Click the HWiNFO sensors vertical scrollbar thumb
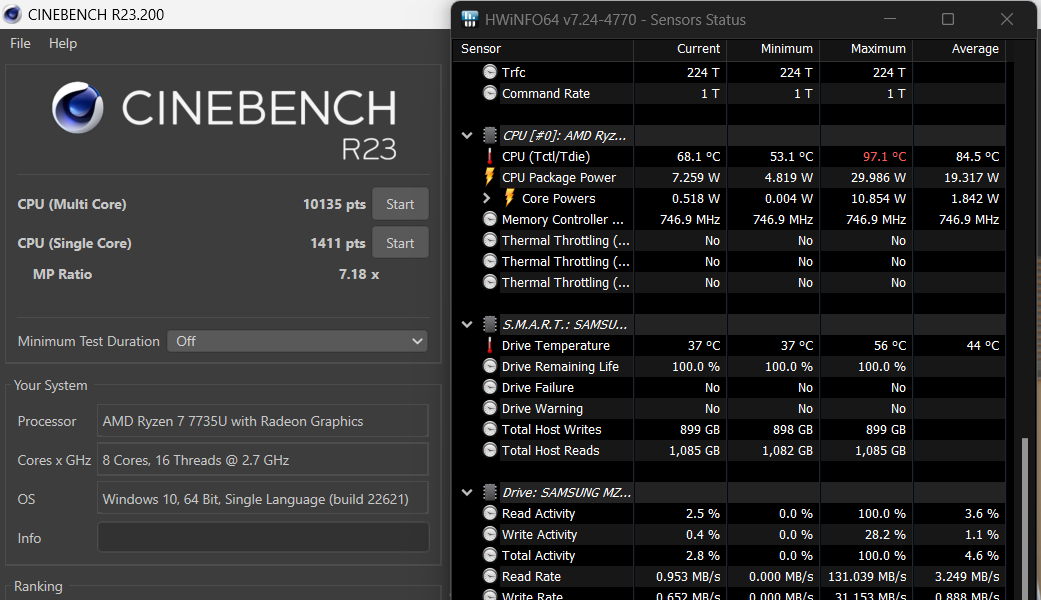The width and height of the screenshot is (1041, 600). (x=1025, y=518)
